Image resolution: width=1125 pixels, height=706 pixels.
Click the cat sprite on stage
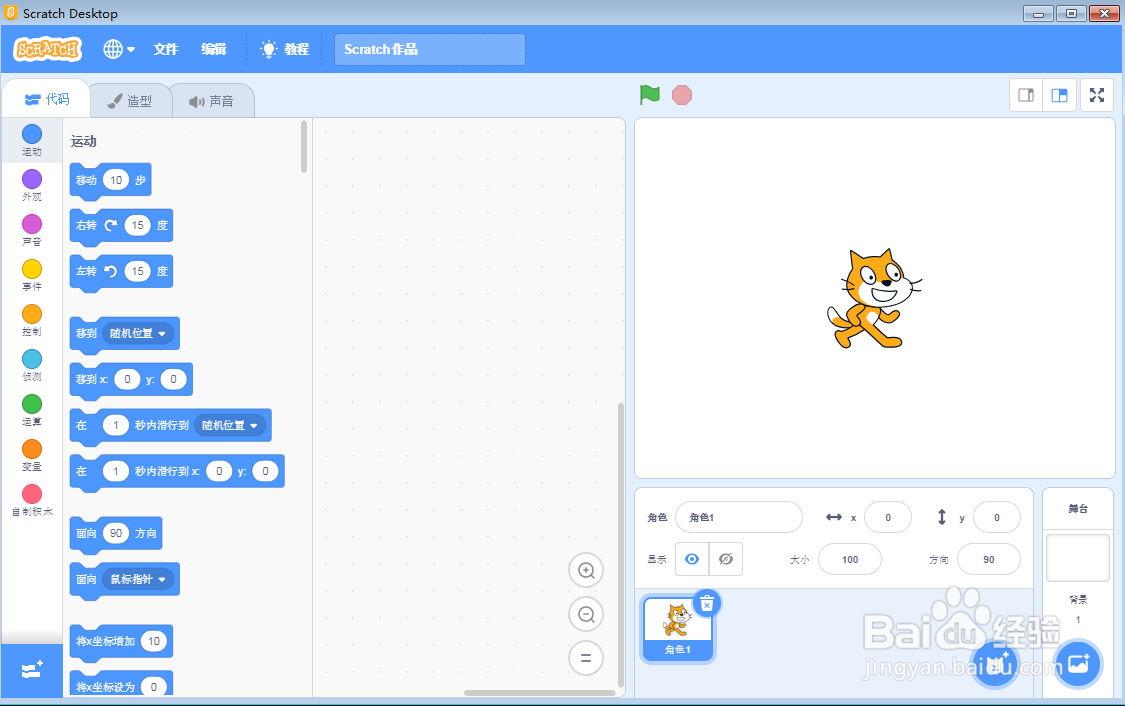pyautogui.click(x=873, y=298)
